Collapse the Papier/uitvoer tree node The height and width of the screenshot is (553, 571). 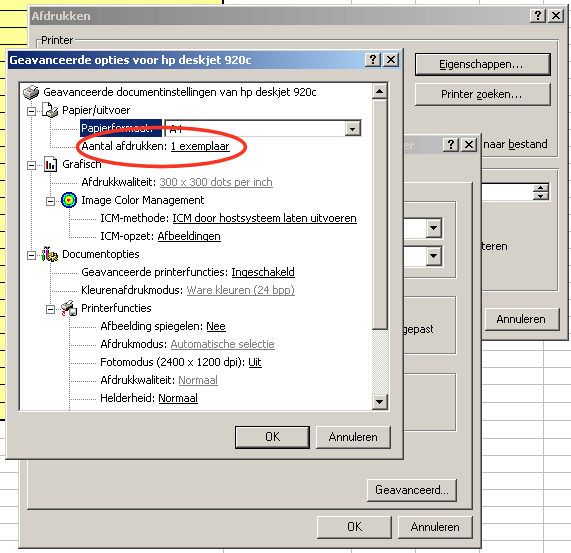tap(32, 111)
